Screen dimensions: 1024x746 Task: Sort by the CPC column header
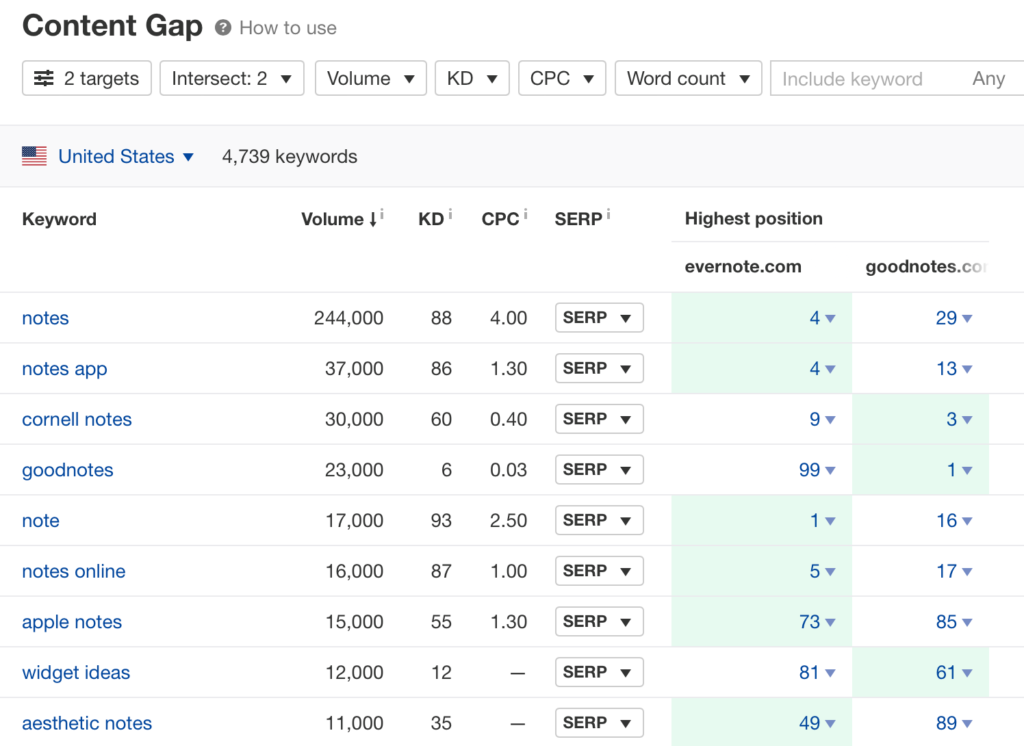point(500,219)
